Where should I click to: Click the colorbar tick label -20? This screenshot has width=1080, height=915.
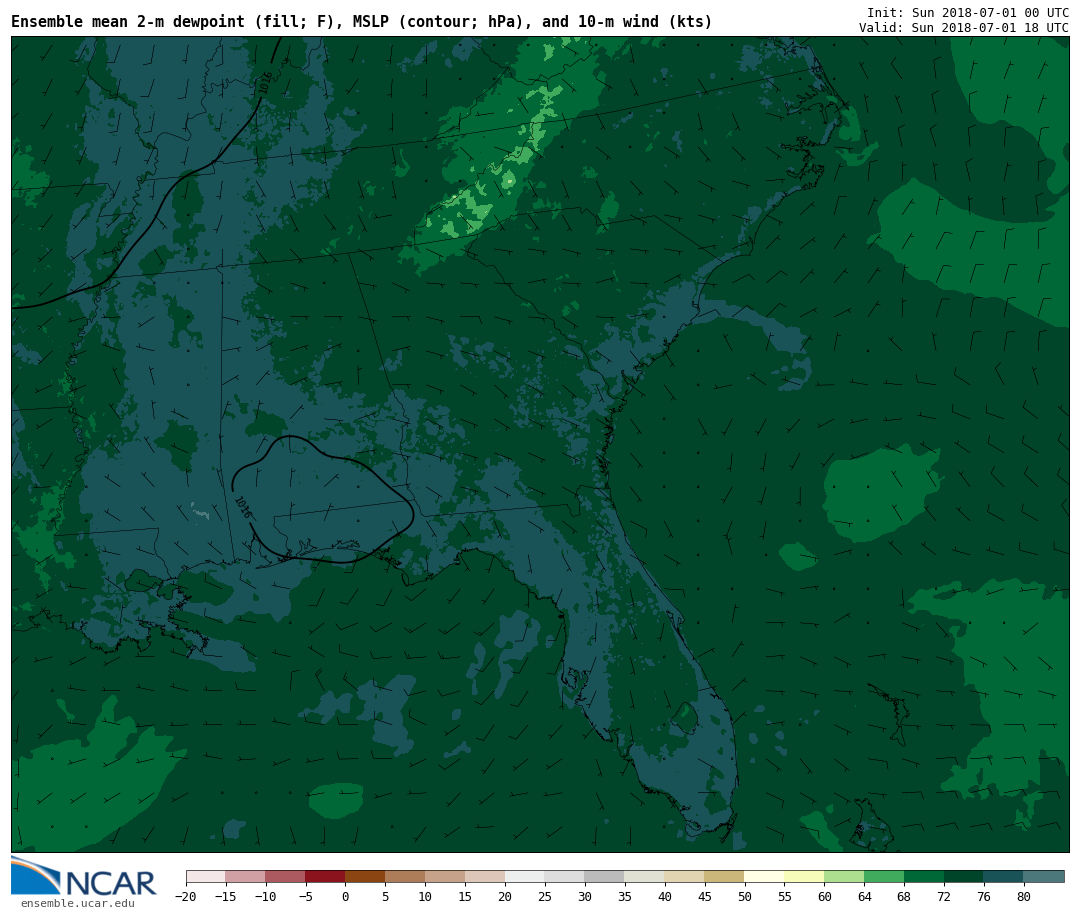point(186,897)
